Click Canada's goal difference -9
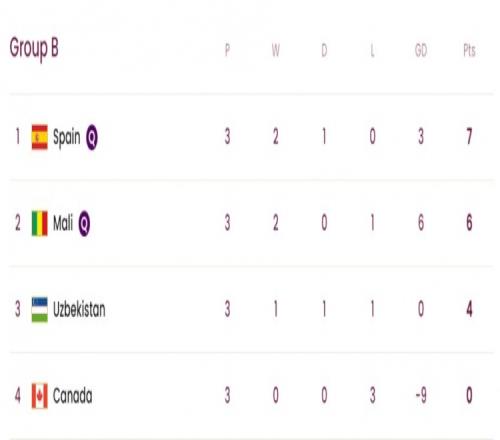 click(x=421, y=396)
